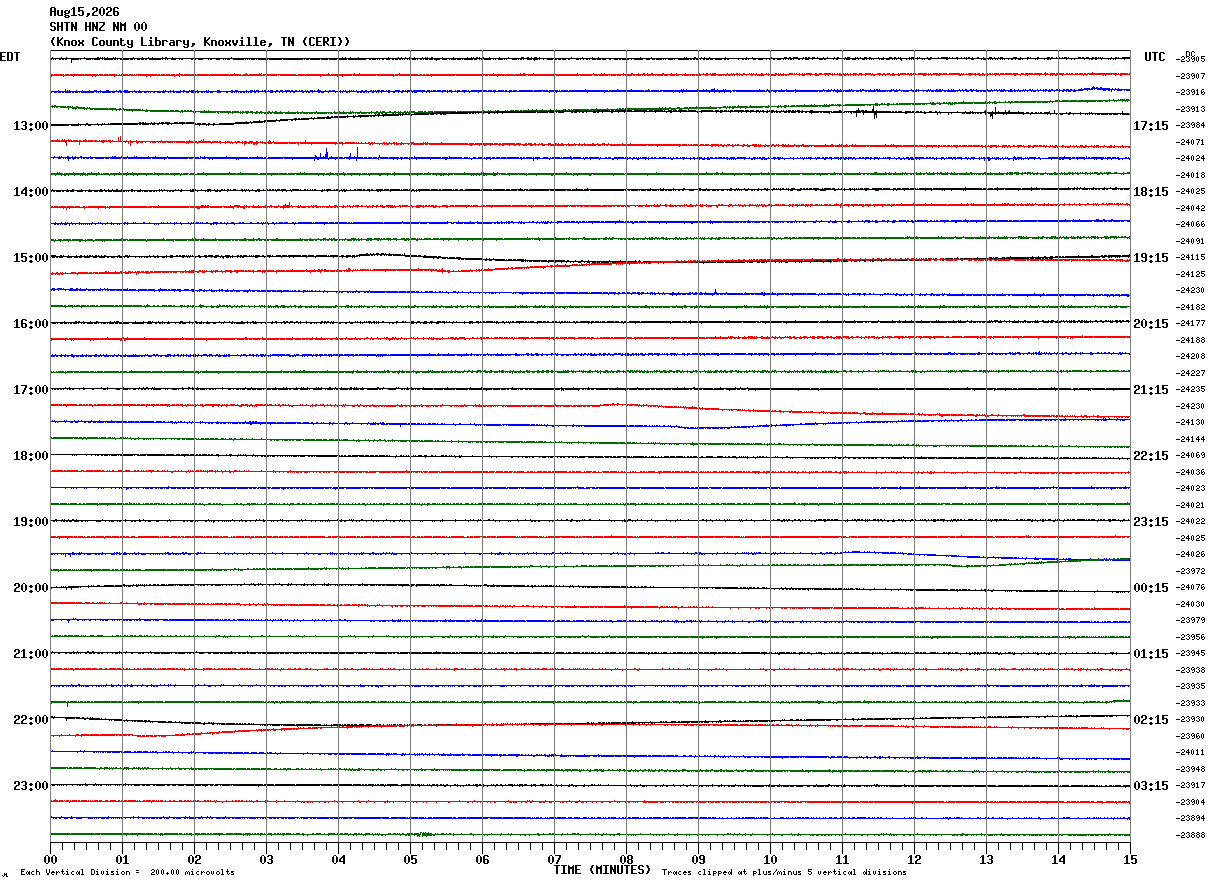Screen dimensions: 1210x886
Task: Select the DC offset value -24208
Action: (1191, 356)
